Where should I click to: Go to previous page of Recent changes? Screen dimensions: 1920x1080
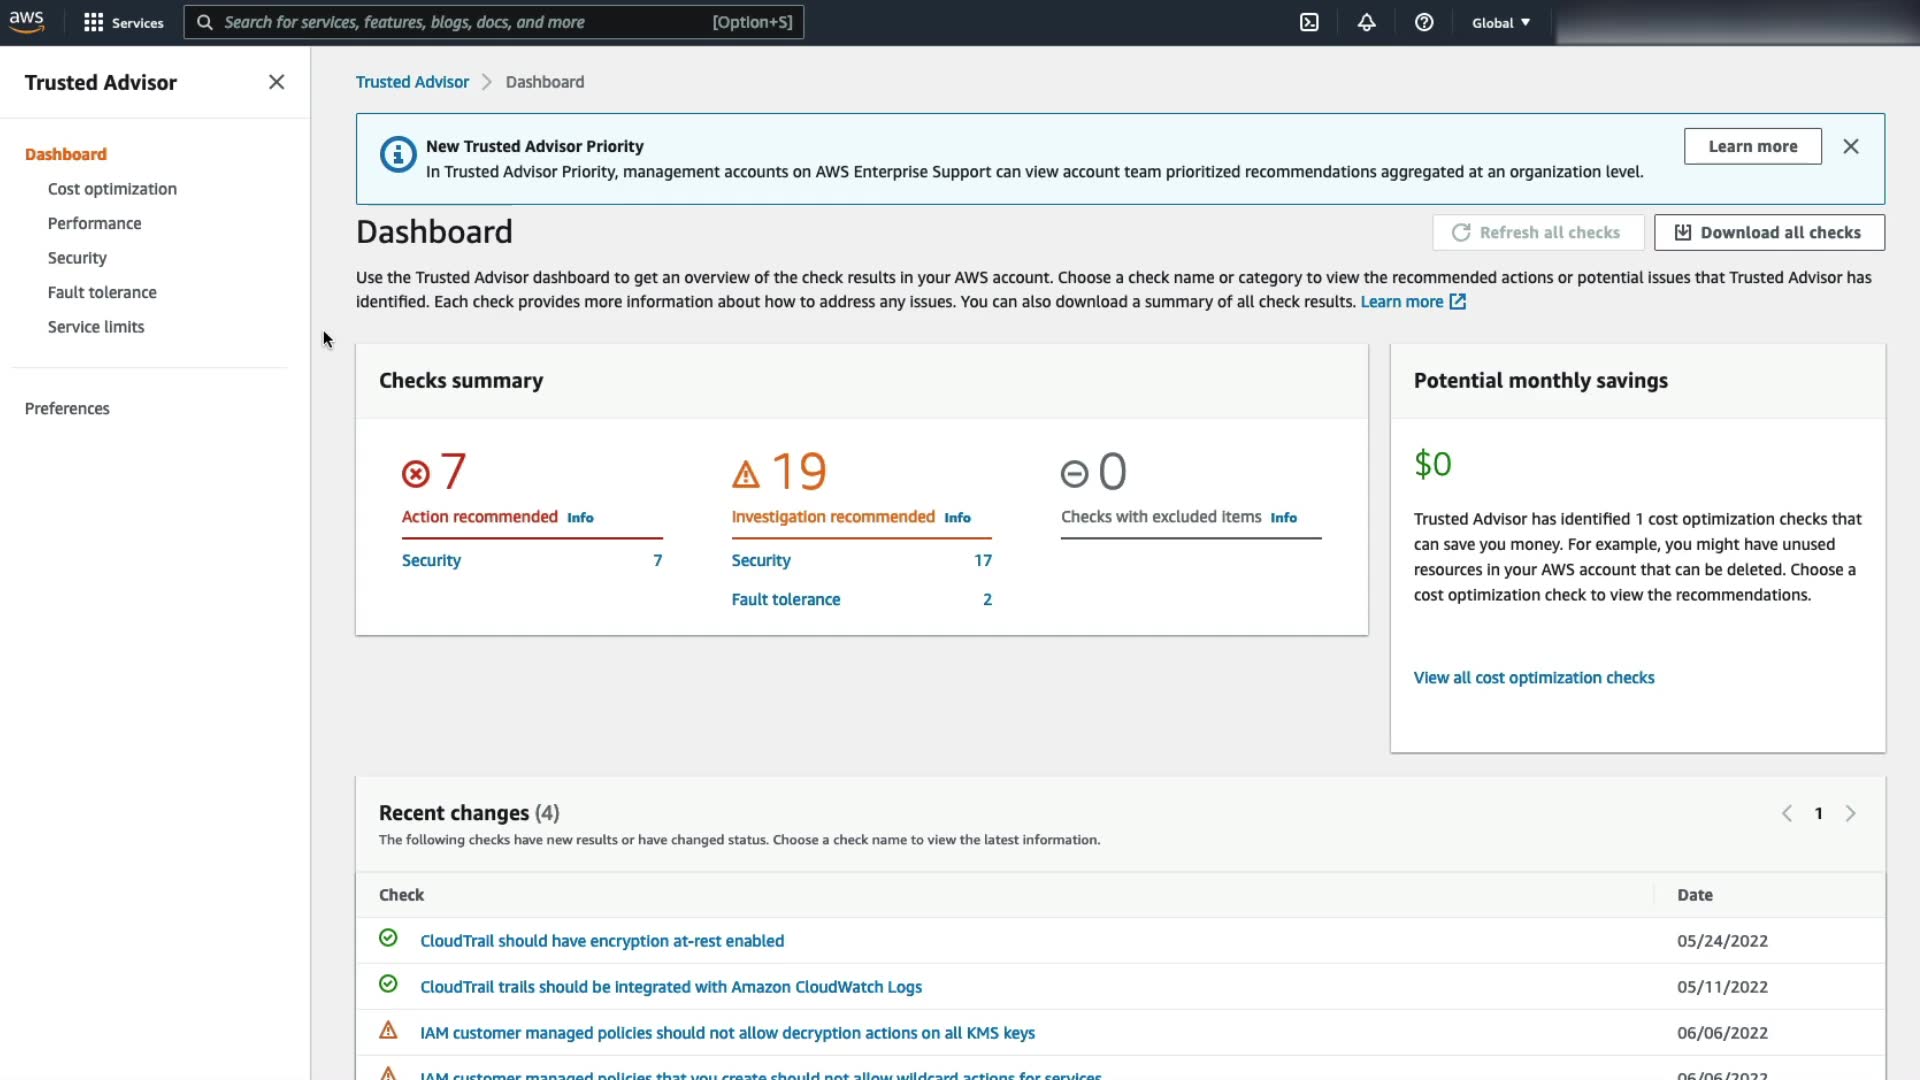pyautogui.click(x=1786, y=814)
